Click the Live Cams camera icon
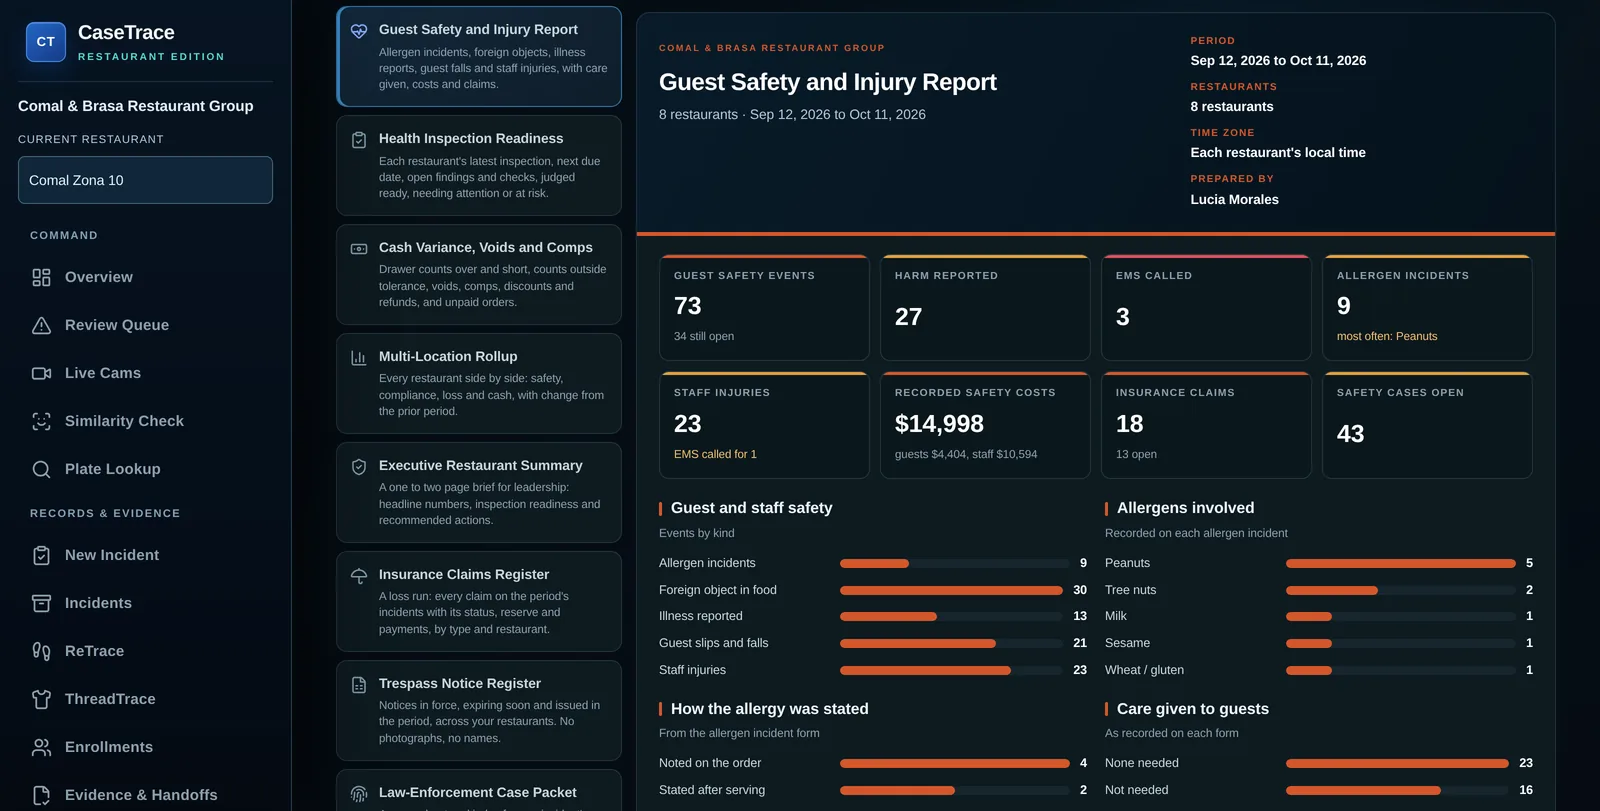This screenshot has height=811, width=1600. pyautogui.click(x=41, y=373)
